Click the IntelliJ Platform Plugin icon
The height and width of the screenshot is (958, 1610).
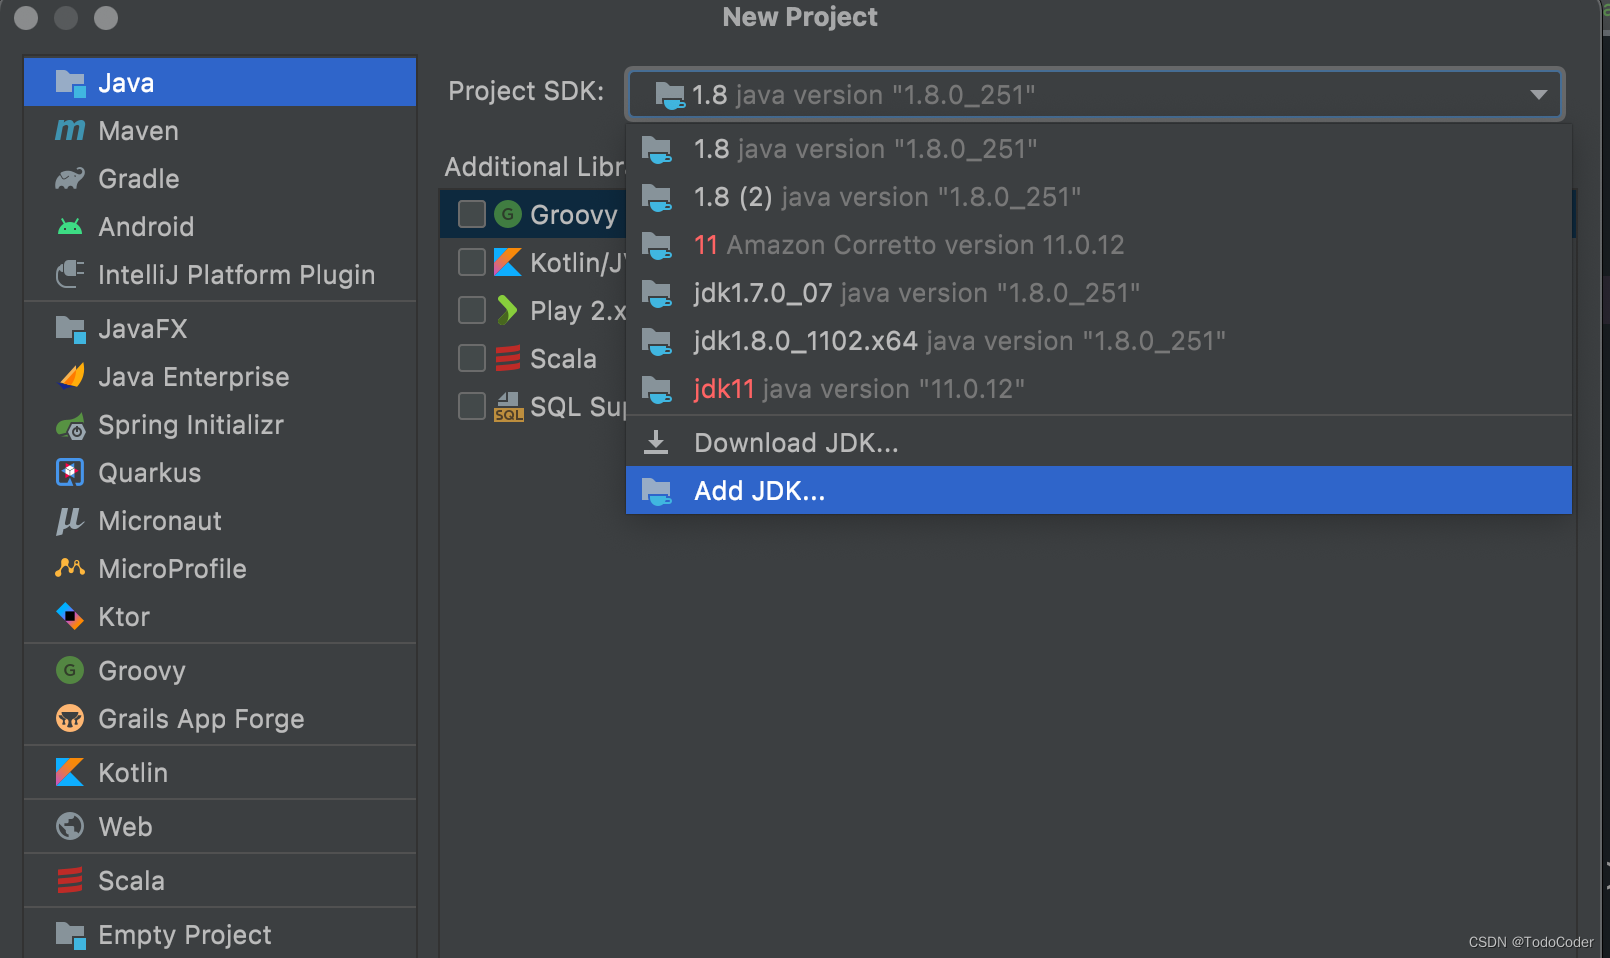tap(70, 274)
